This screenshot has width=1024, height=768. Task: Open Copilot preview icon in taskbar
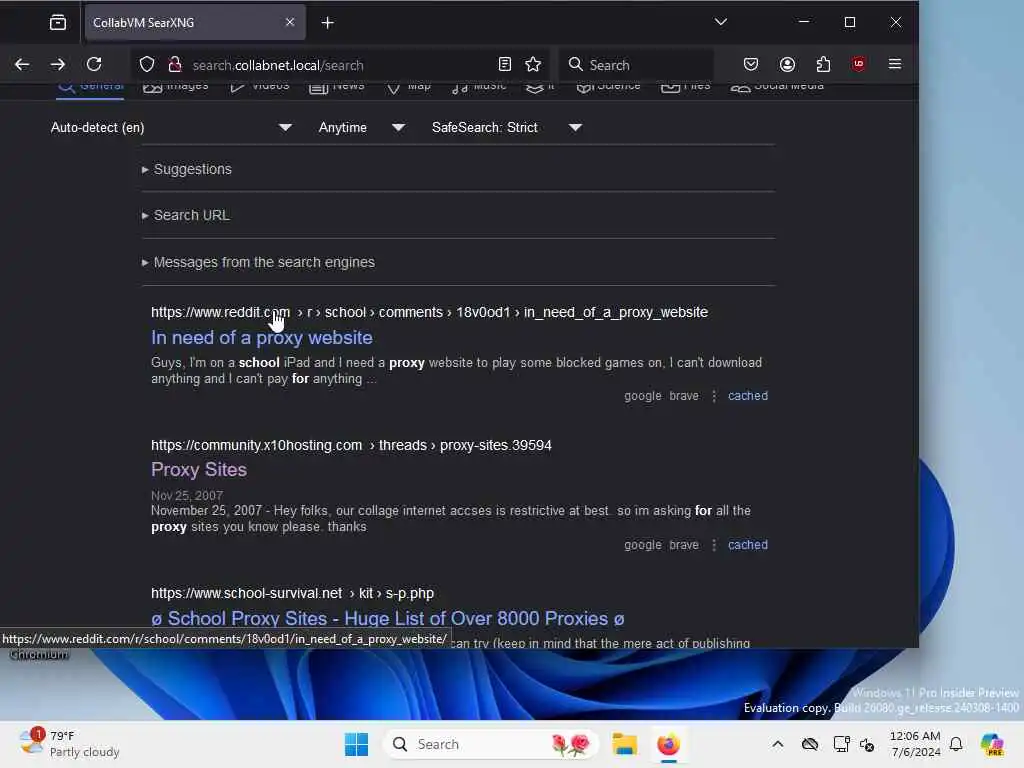[992, 744]
